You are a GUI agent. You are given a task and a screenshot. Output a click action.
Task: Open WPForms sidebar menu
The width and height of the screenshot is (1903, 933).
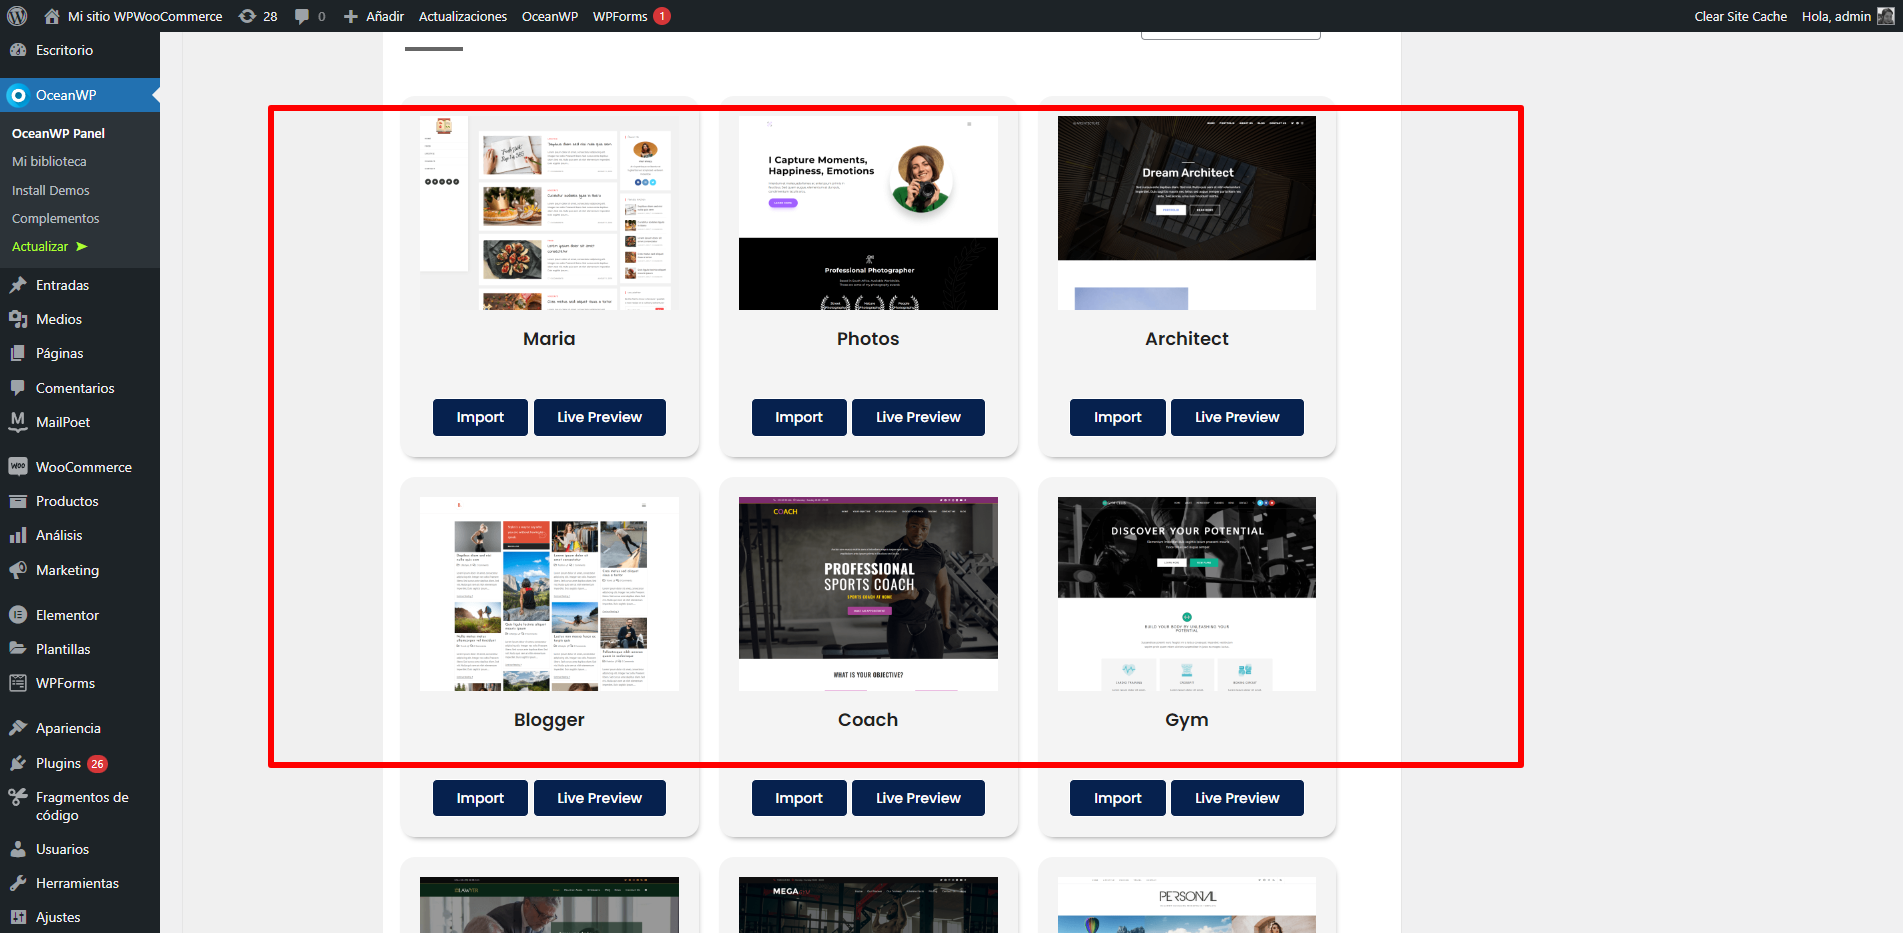[x=80, y=683]
